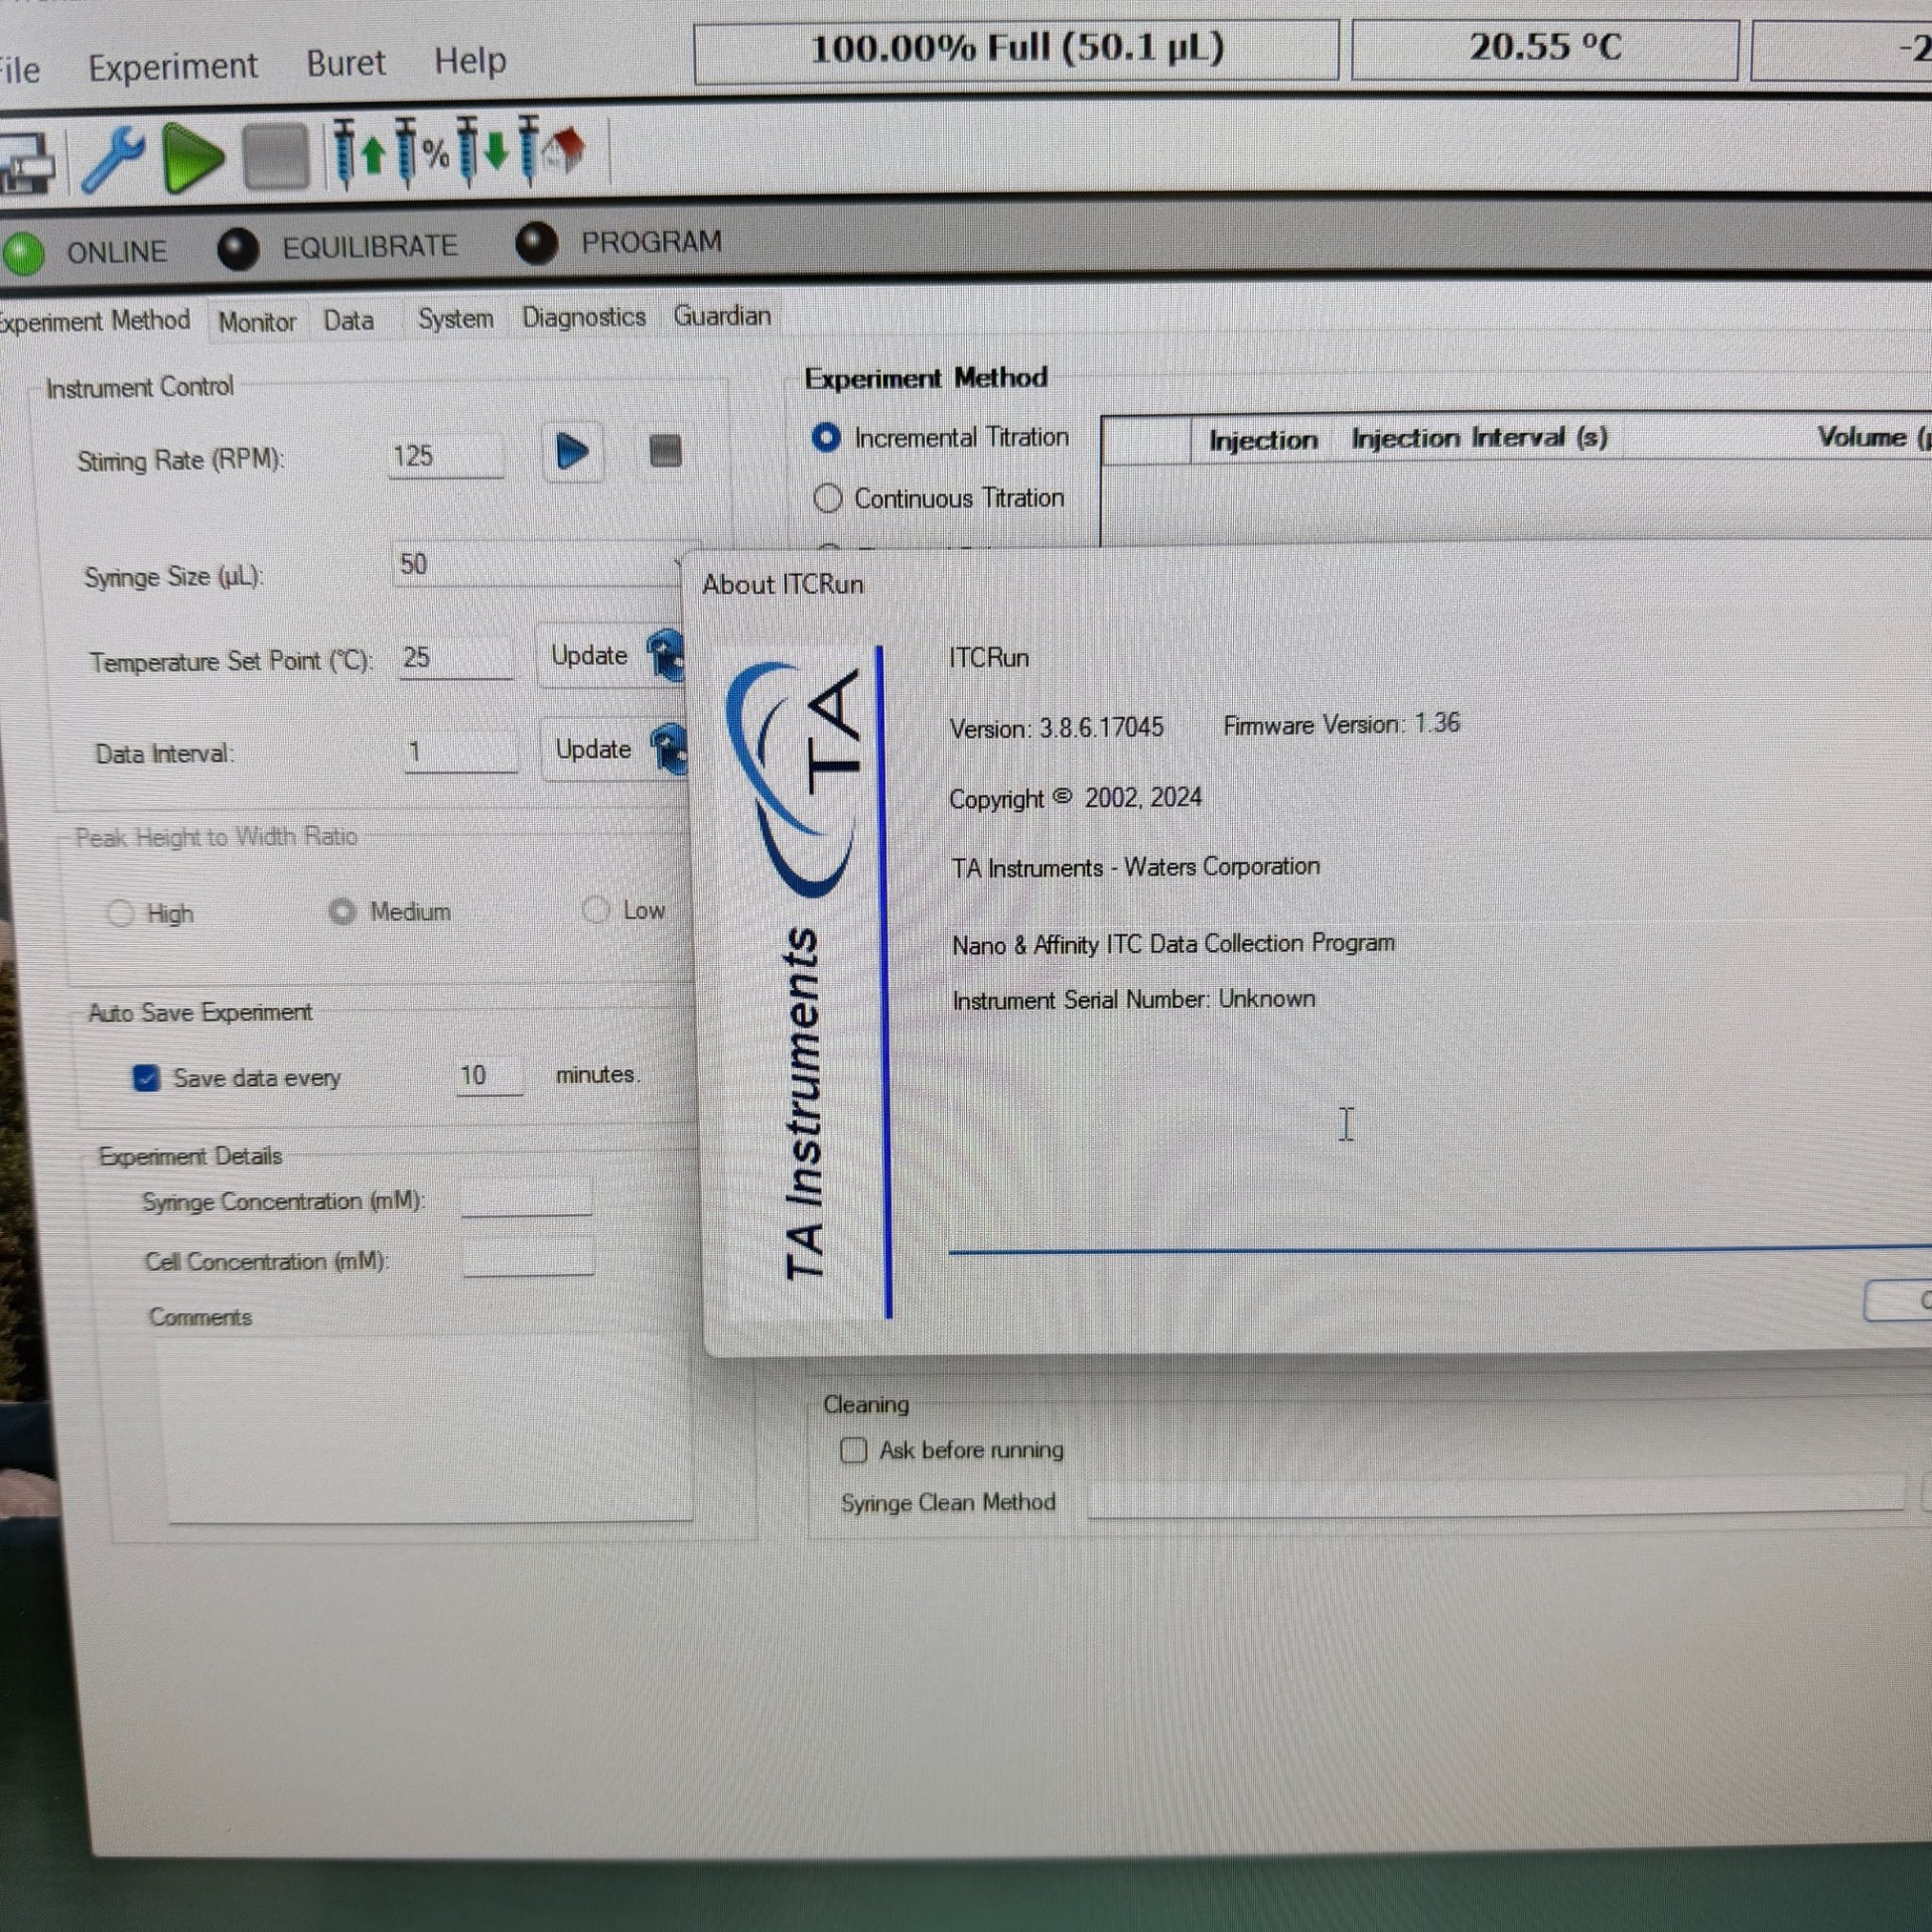Click the Injection column header
Image resolution: width=1932 pixels, height=1932 pixels.
1262,441
